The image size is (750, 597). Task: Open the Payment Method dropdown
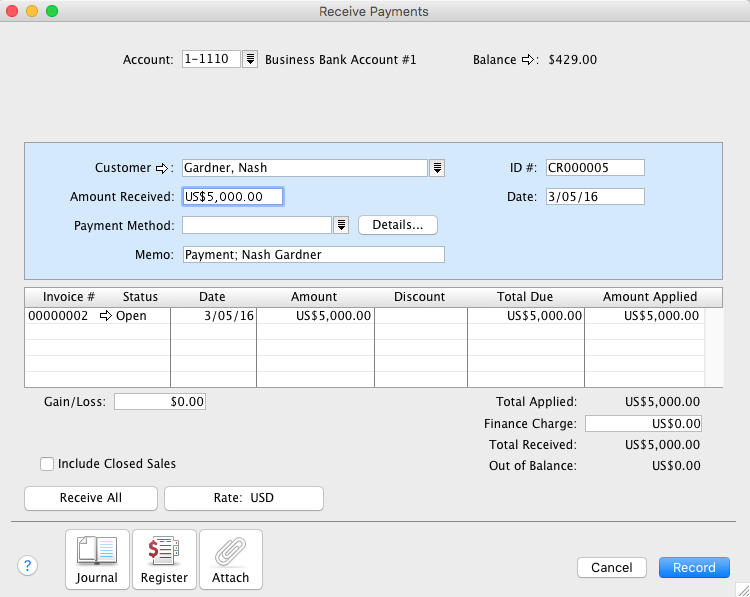click(x=341, y=225)
